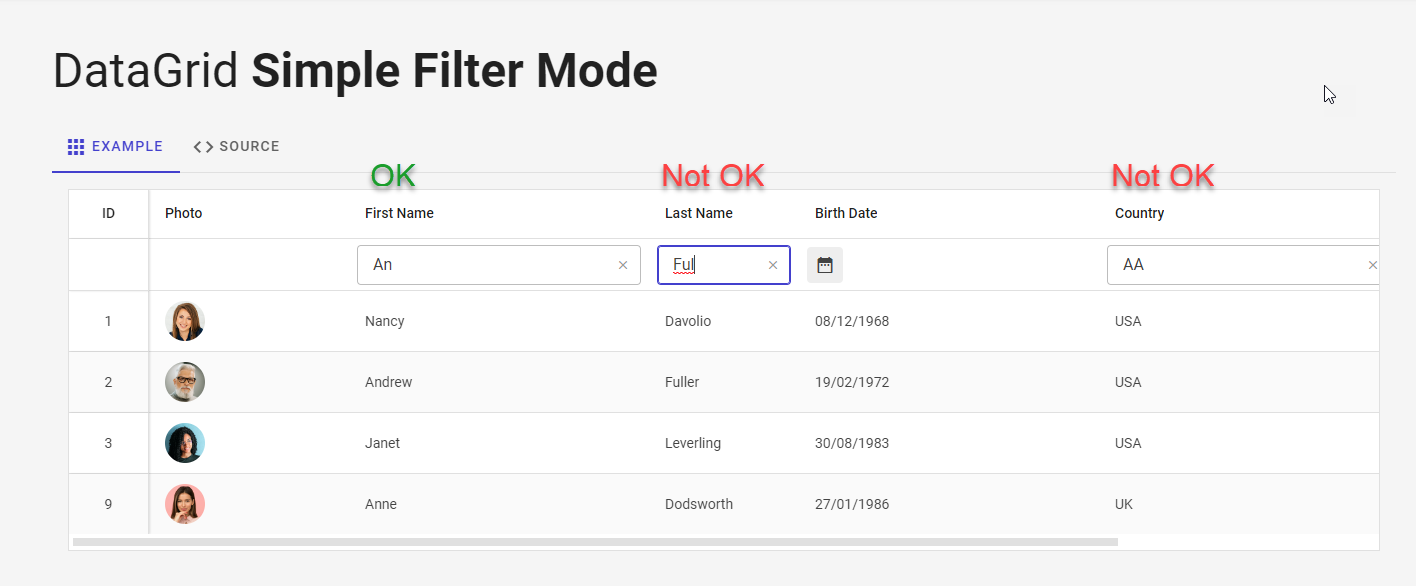This screenshot has width=1416, height=586.
Task: Click Nancy's profile photo
Action: (184, 321)
